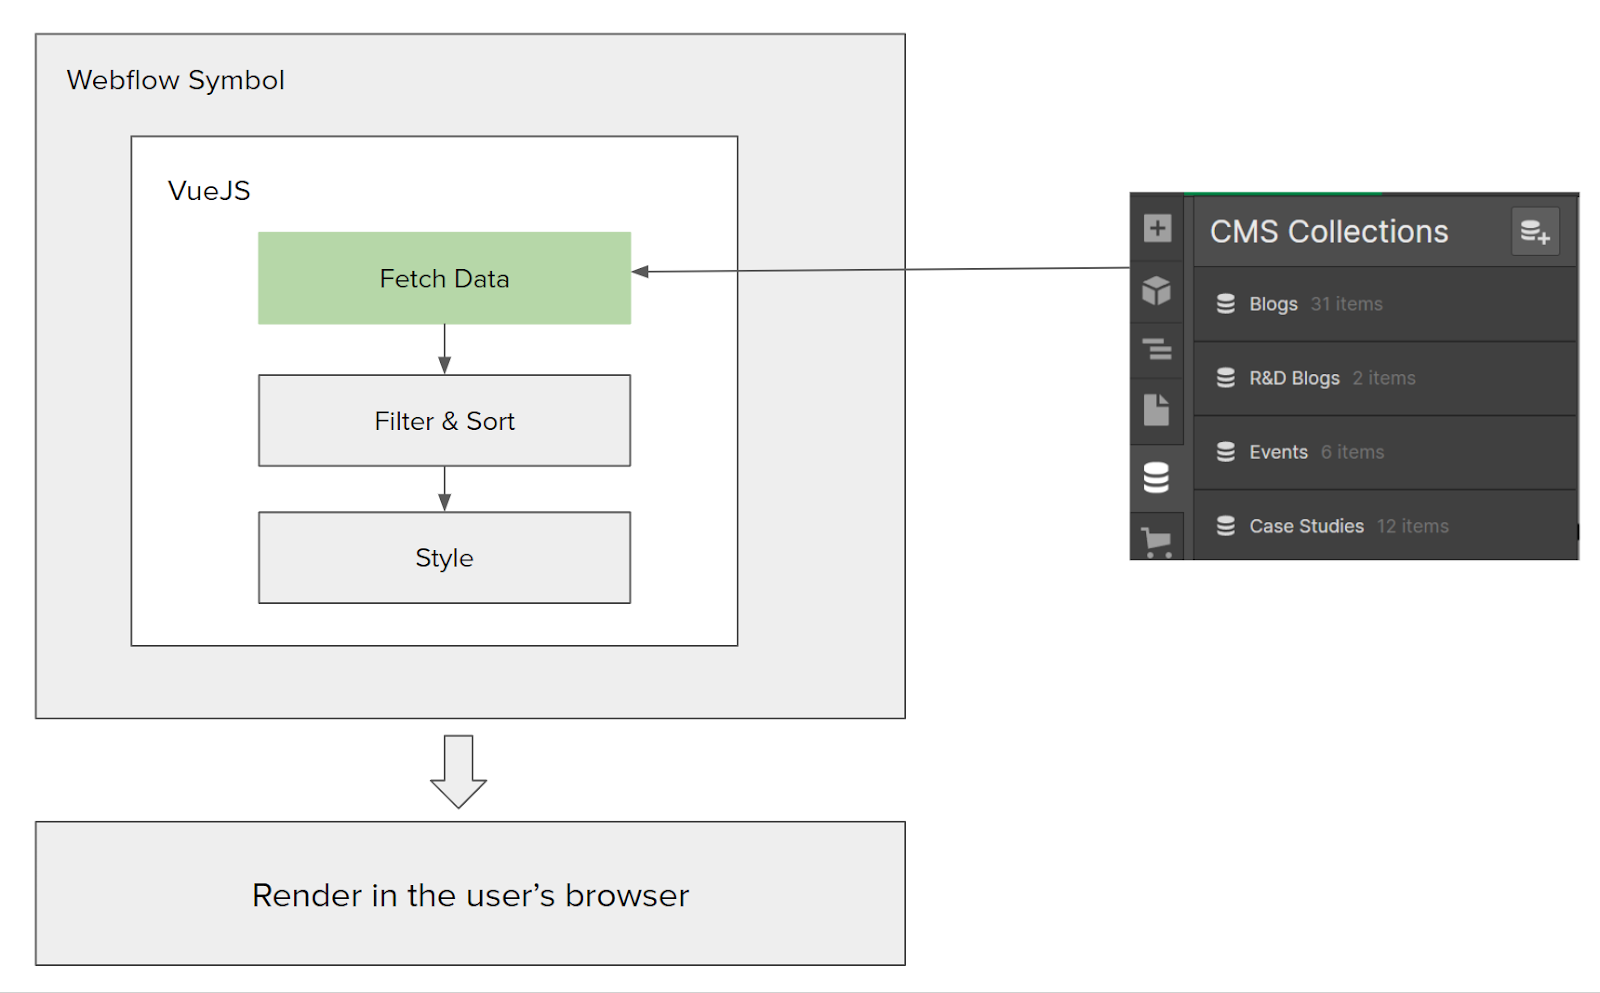Select the CMS database stack sidebar icon
Image resolution: width=1600 pixels, height=993 pixels.
coord(1157,477)
